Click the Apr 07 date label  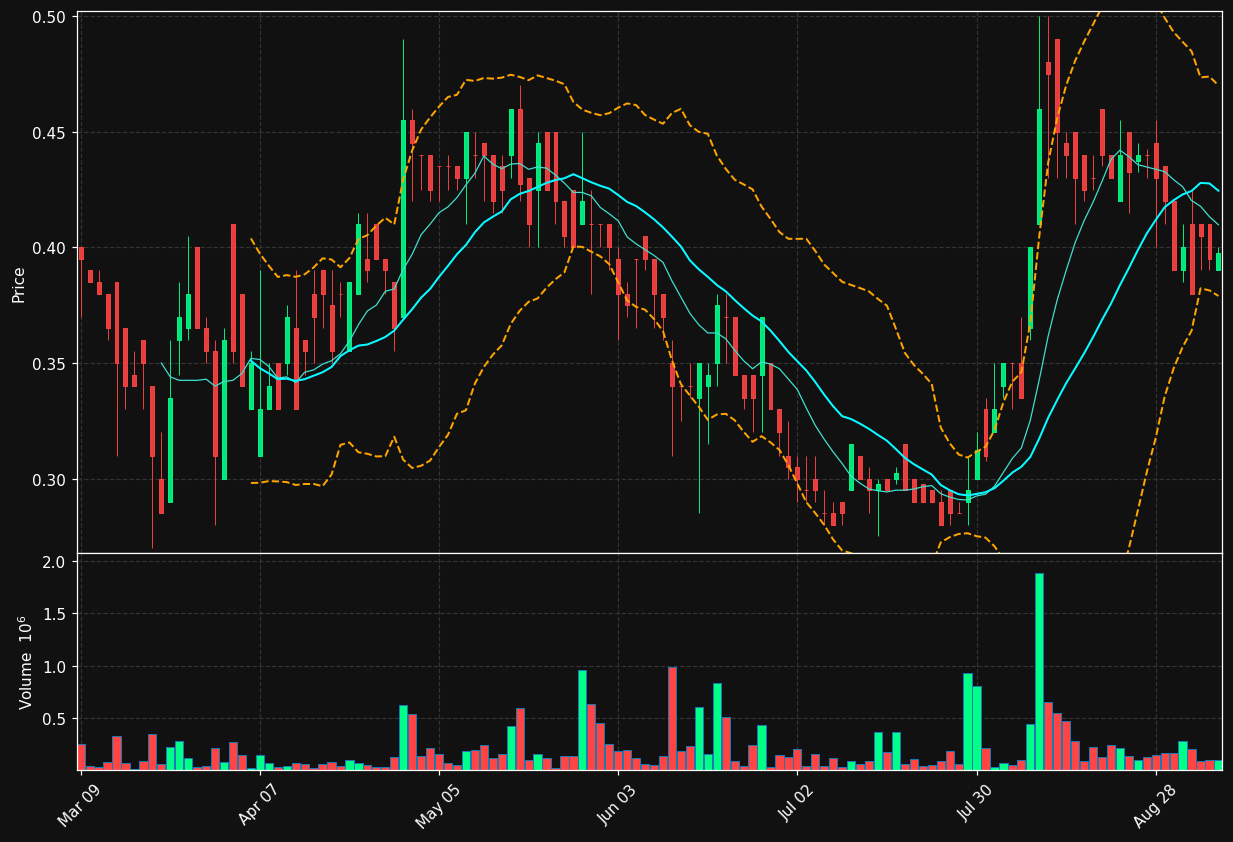coord(259,804)
